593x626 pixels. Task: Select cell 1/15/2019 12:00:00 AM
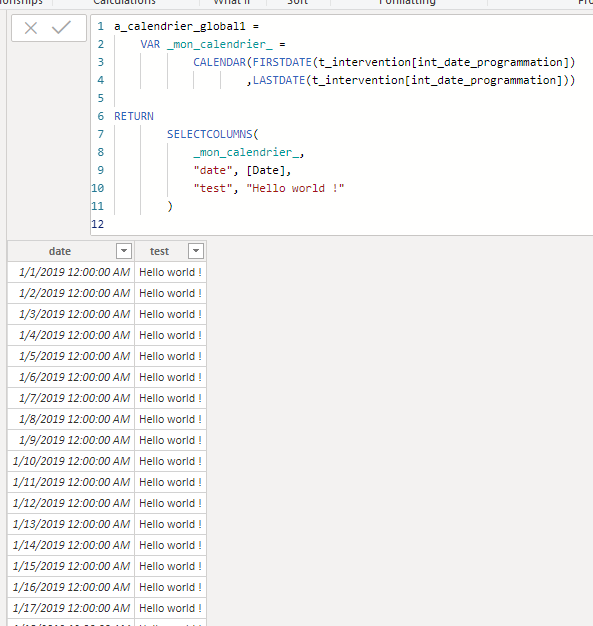[71, 566]
